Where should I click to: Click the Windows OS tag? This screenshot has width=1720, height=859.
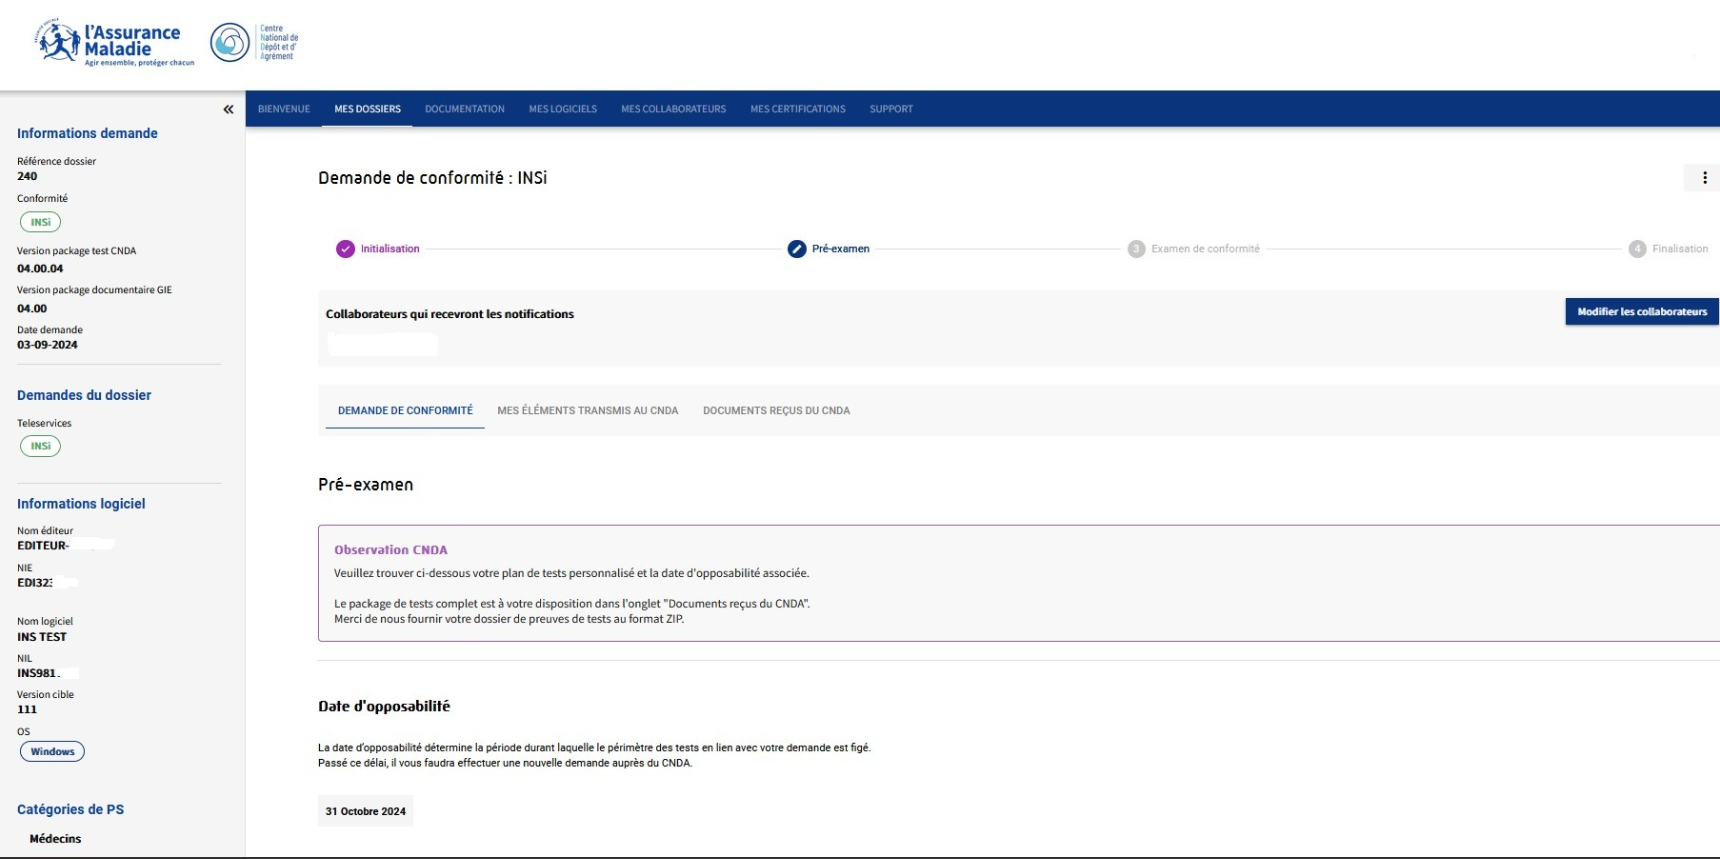[x=52, y=752]
